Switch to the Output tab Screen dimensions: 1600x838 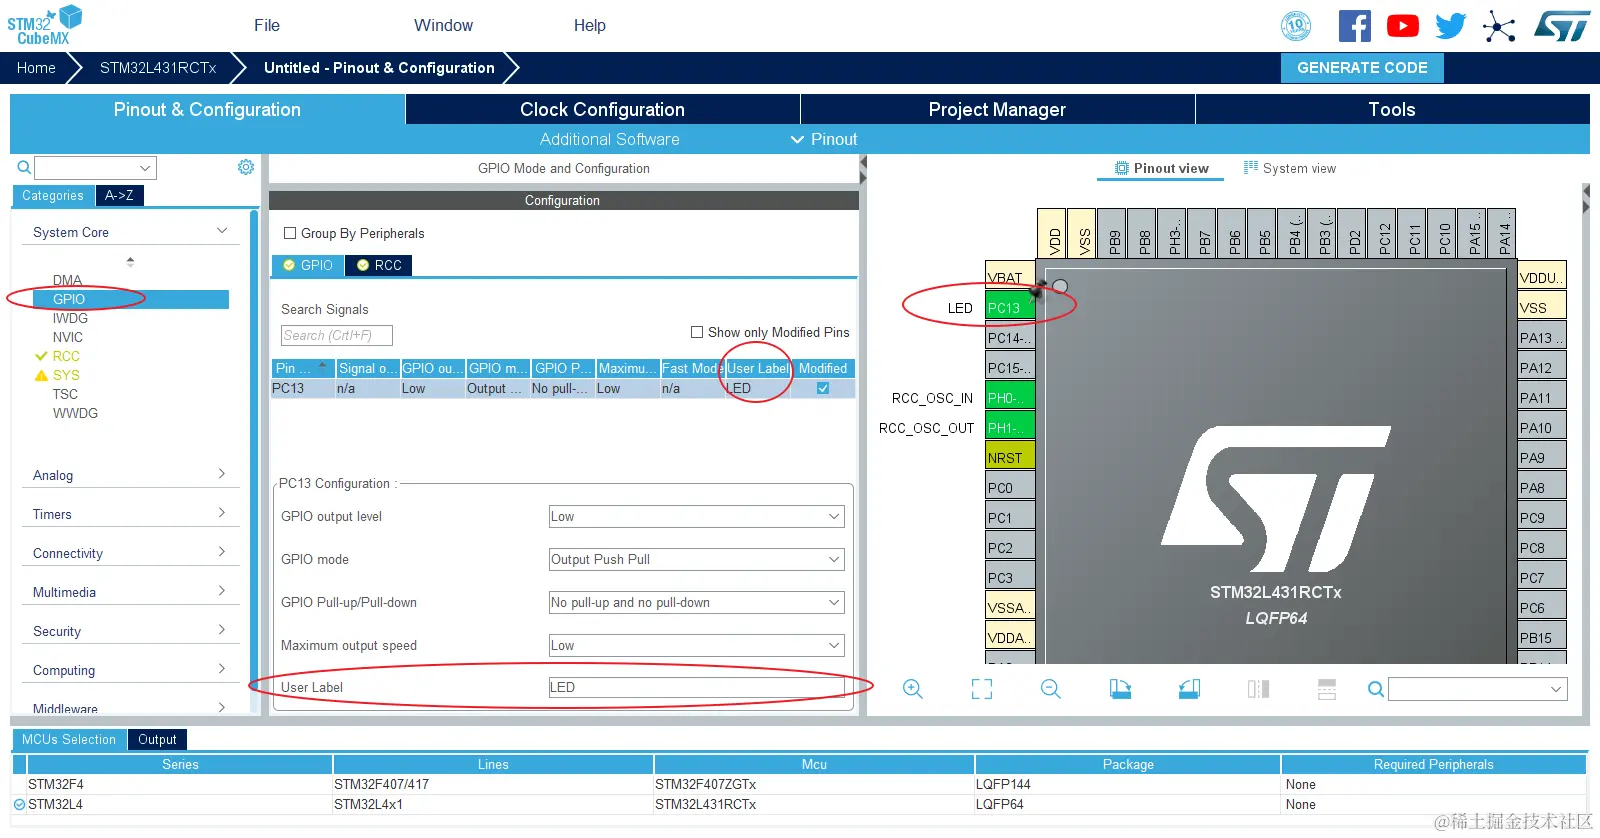coord(157,739)
